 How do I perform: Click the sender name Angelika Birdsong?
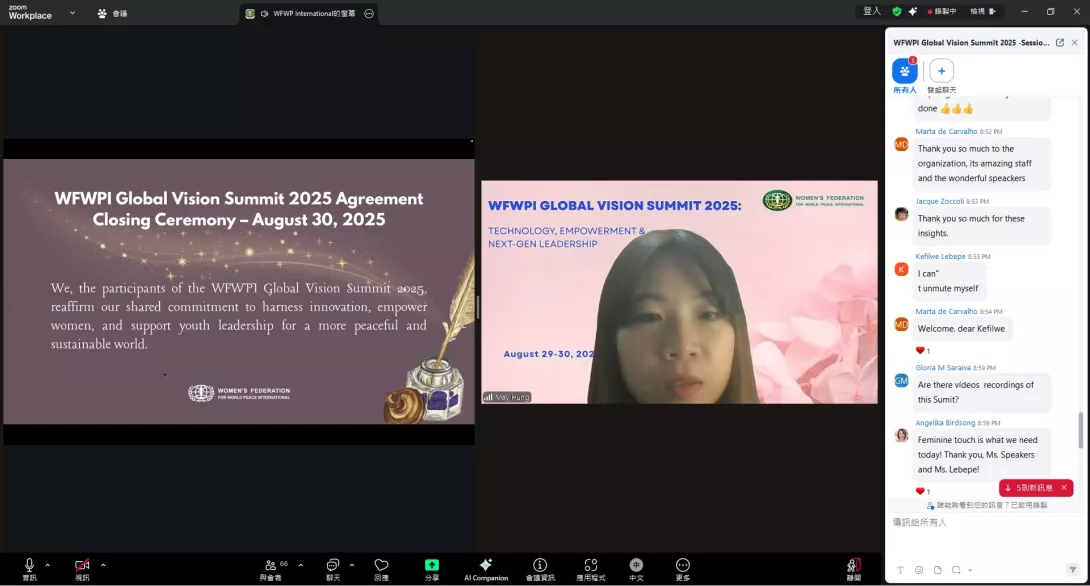(x=945, y=423)
